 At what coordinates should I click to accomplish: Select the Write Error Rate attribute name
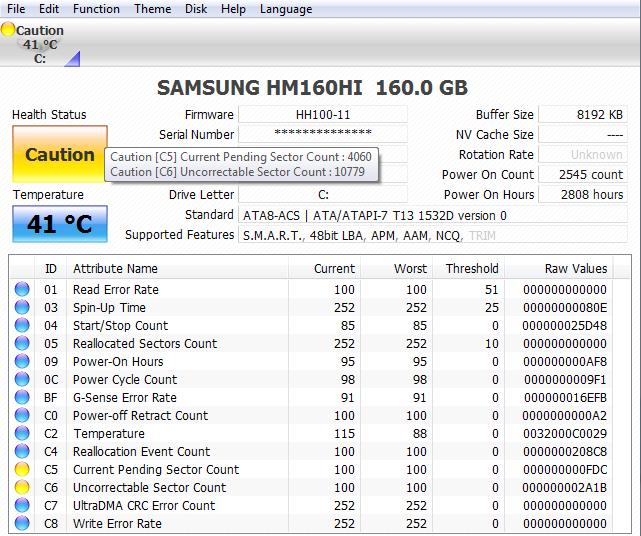[117, 523]
